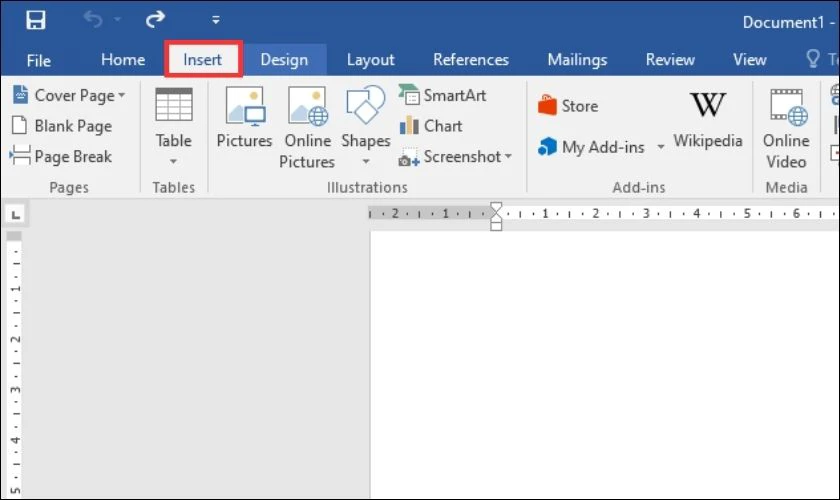840x500 pixels.
Task: Insert a Blank Page
Action: [62, 126]
